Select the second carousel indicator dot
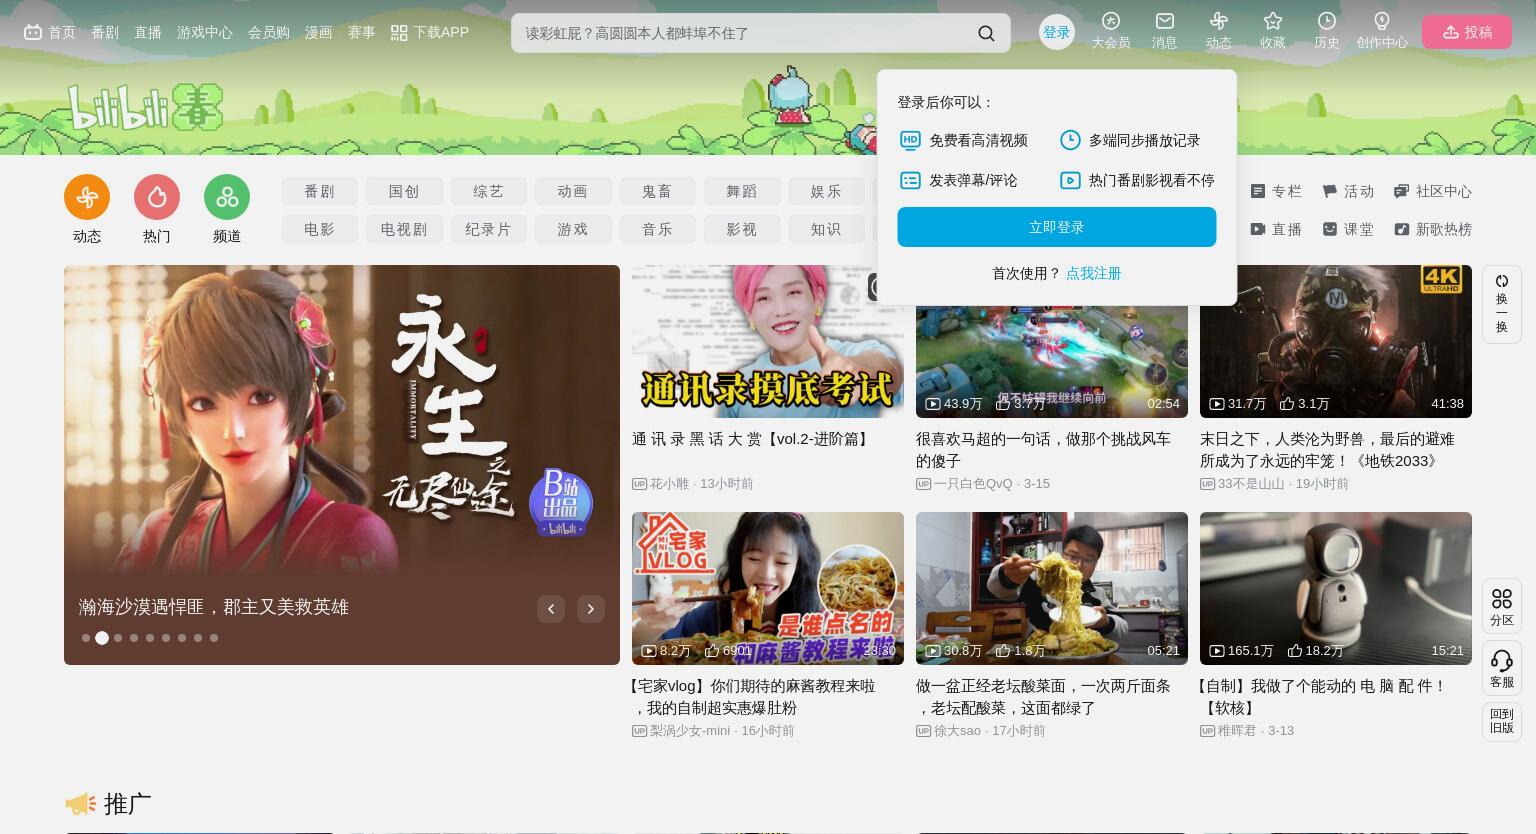This screenshot has height=834, width=1536. pyautogui.click(x=102, y=638)
